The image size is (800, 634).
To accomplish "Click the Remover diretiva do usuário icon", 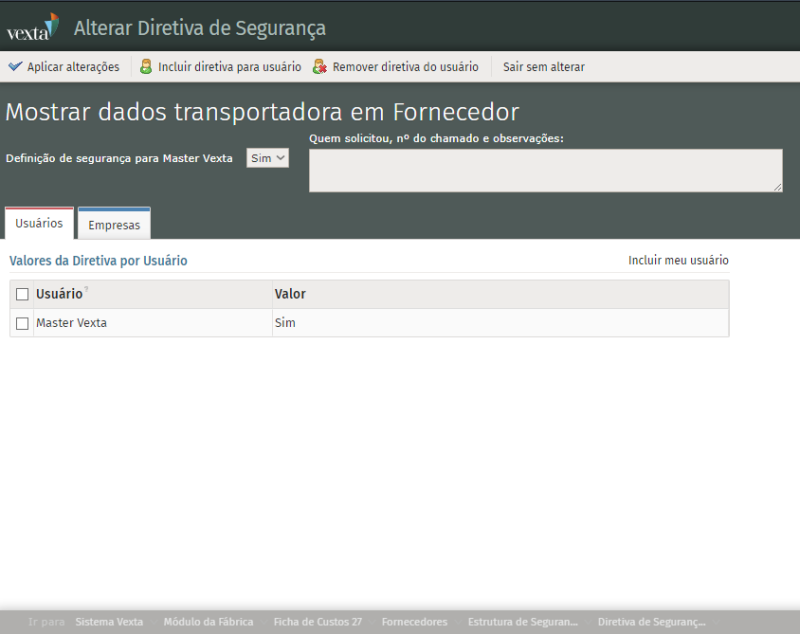I will click(320, 67).
